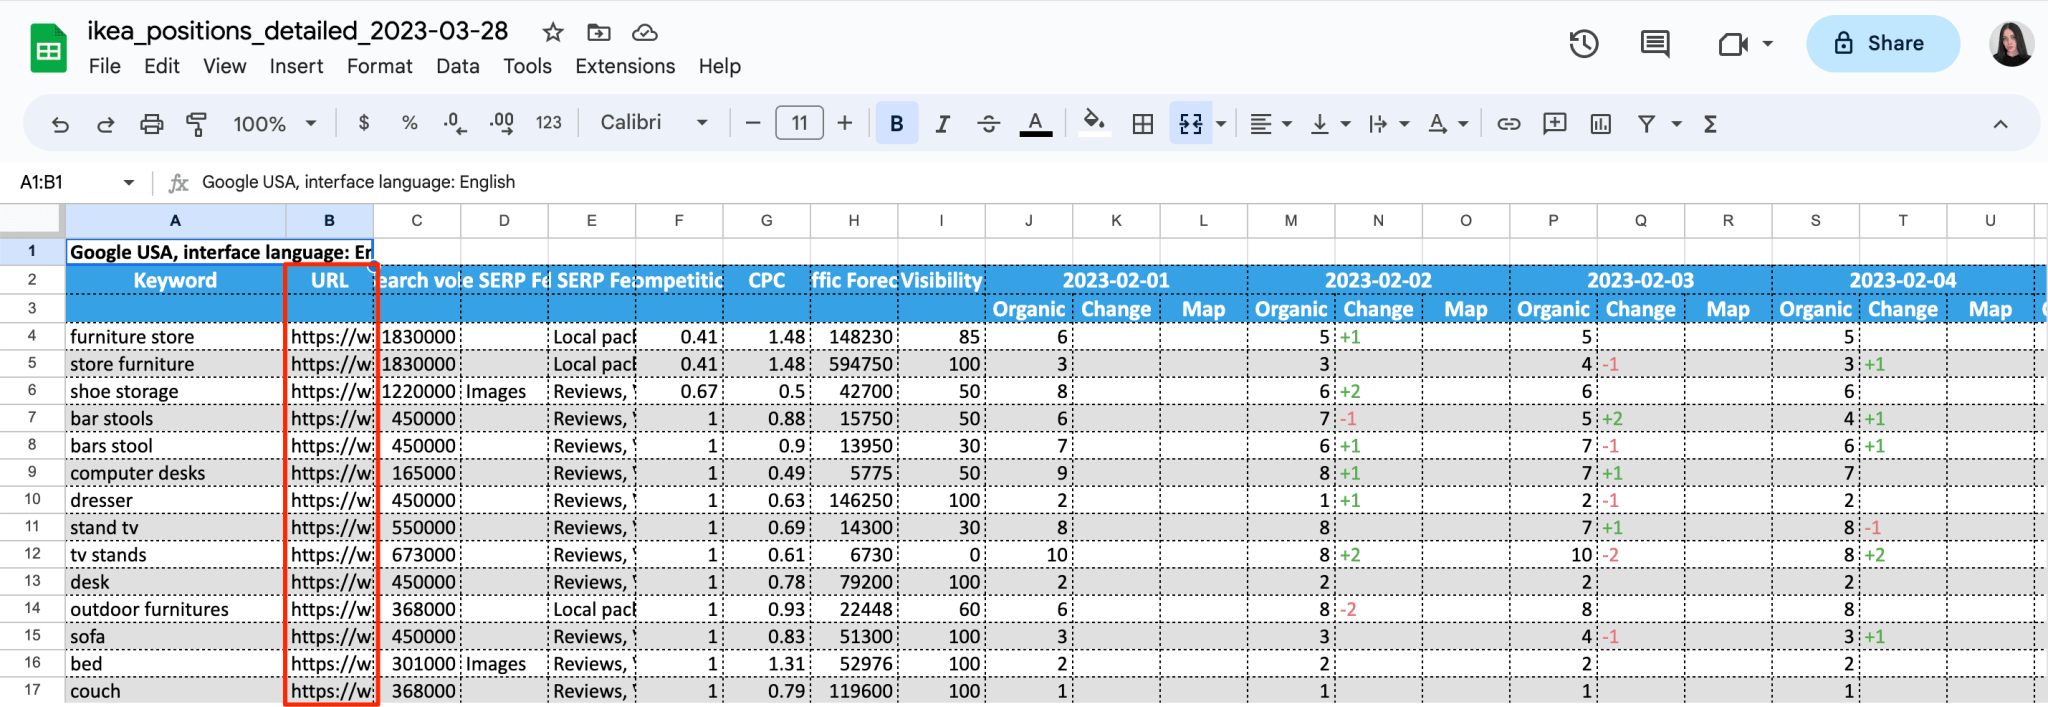Undo the last action

60,124
